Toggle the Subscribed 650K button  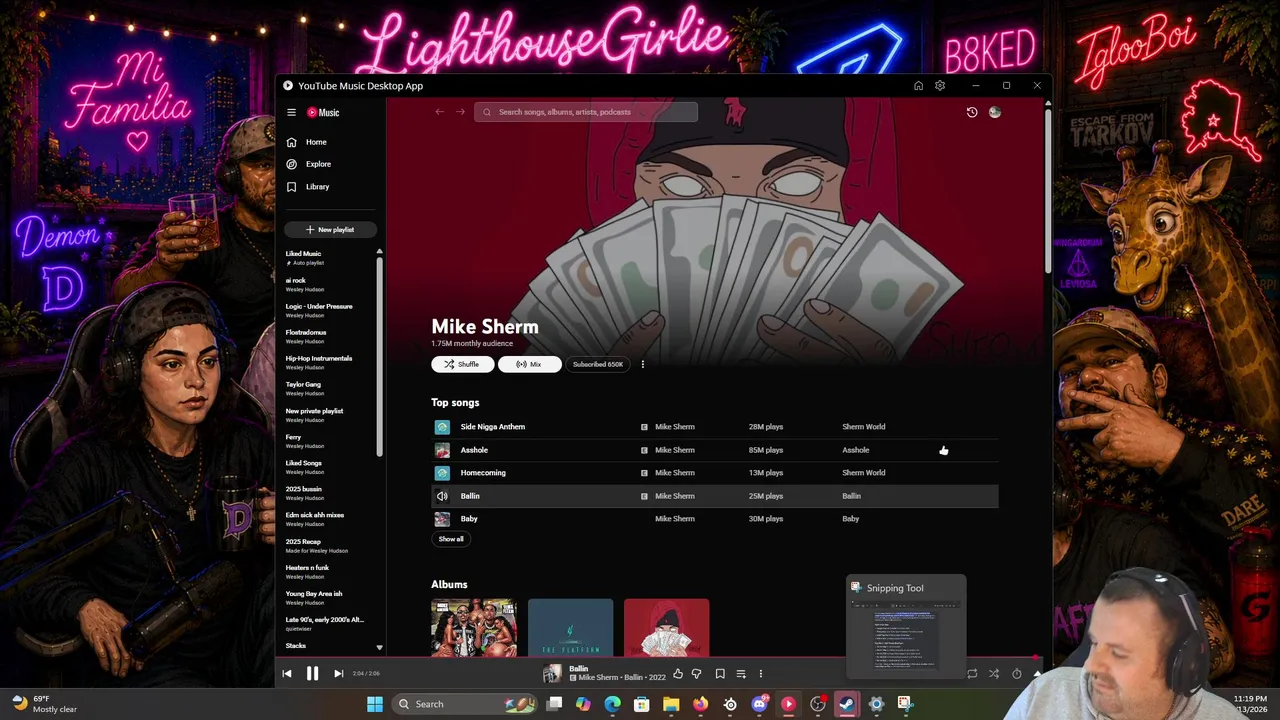coord(598,364)
